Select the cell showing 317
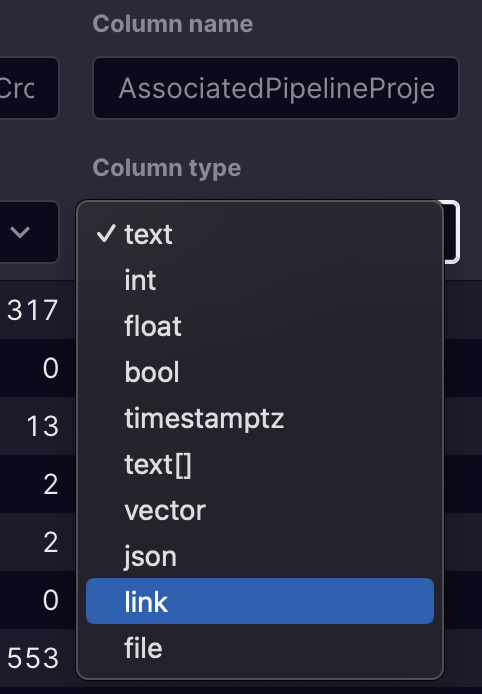This screenshot has height=694, width=482. pos(33,310)
